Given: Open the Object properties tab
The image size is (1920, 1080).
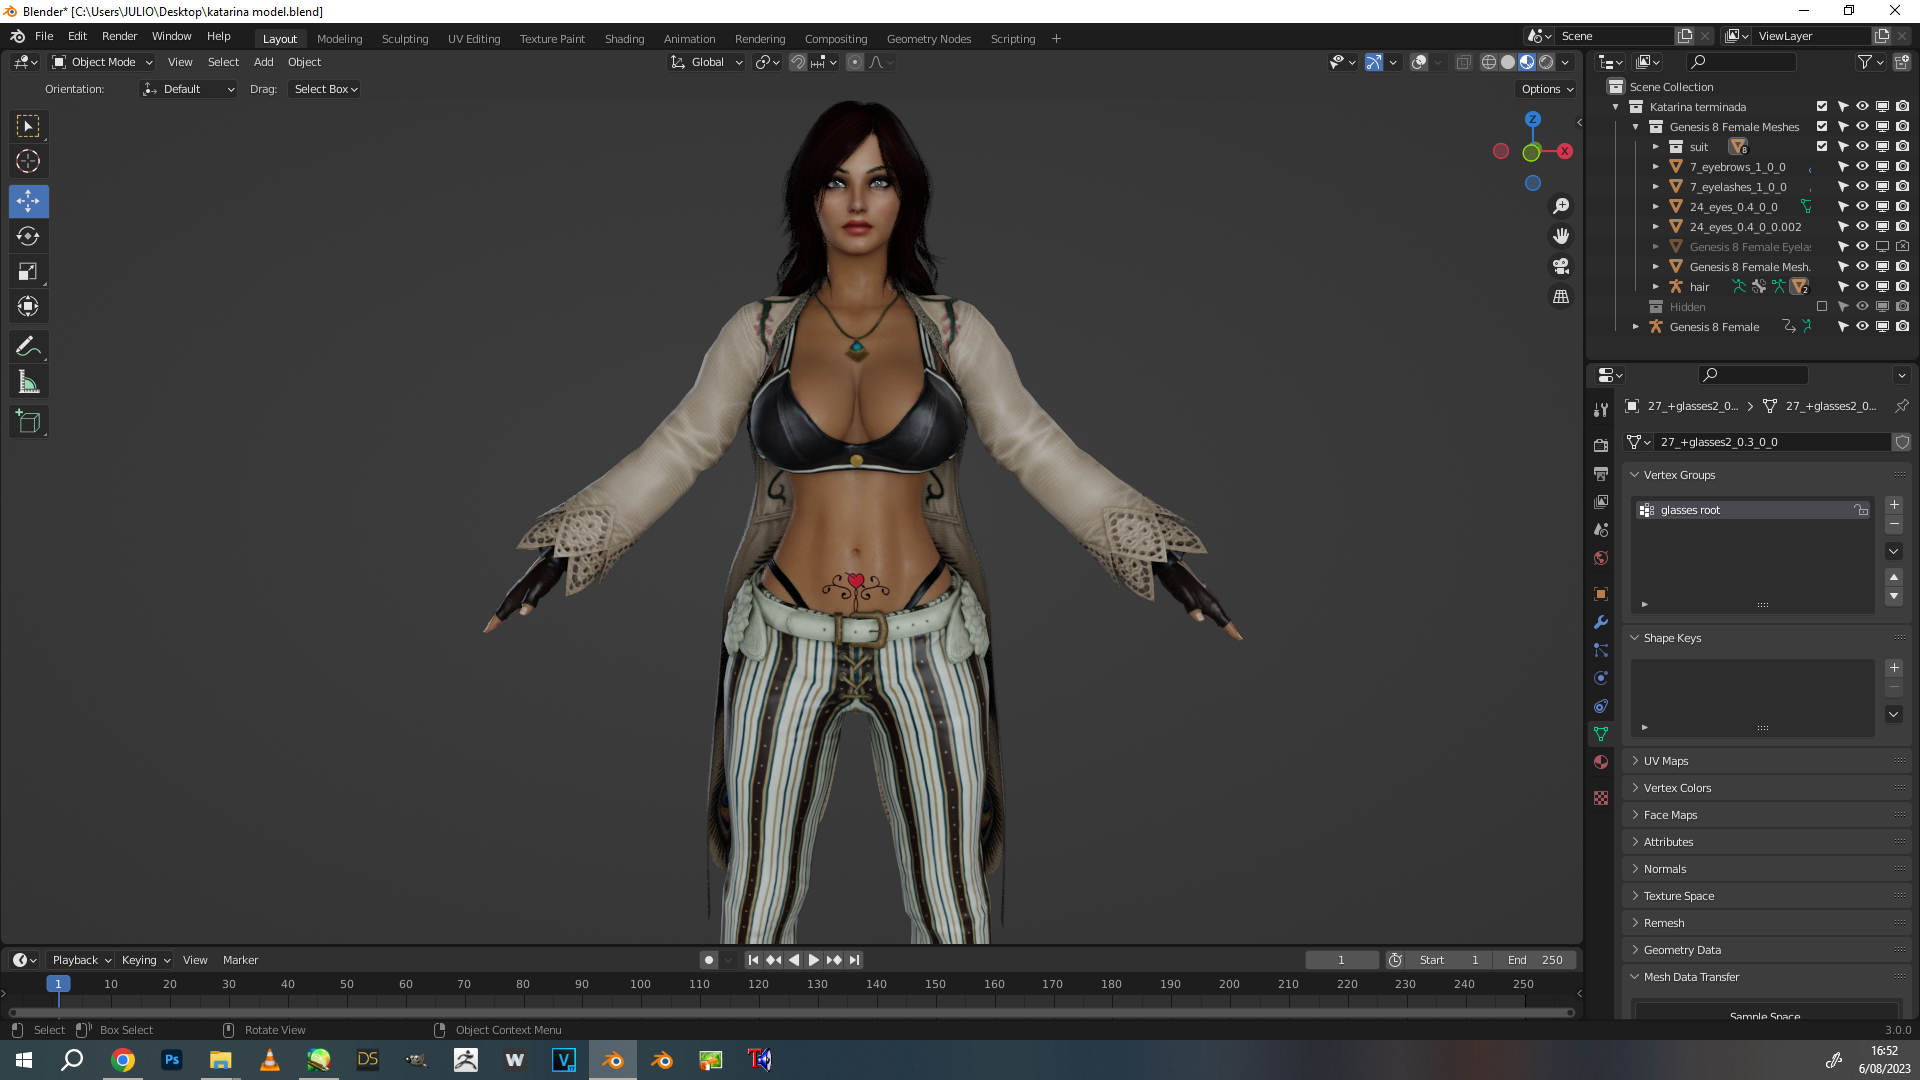Looking at the screenshot, I should [x=1601, y=593].
